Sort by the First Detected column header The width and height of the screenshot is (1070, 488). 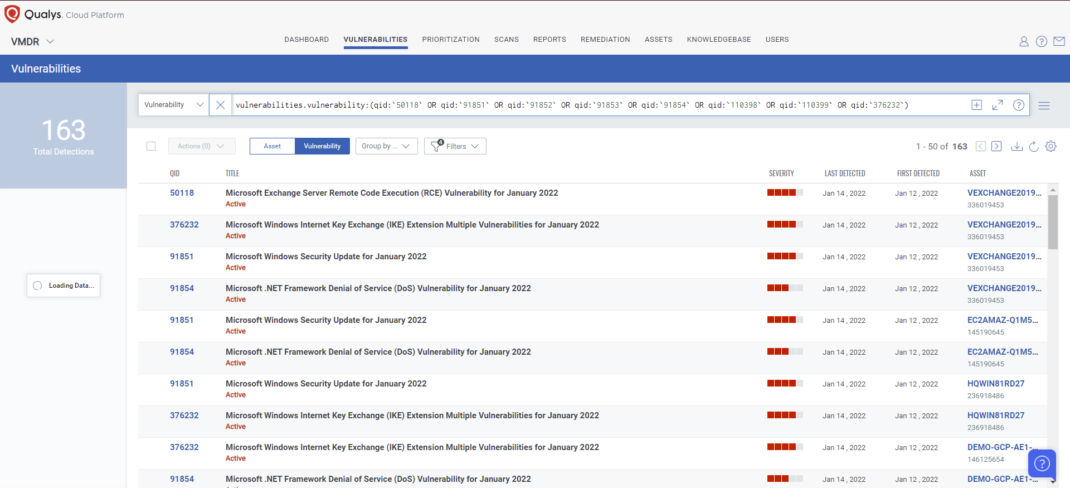[918, 173]
